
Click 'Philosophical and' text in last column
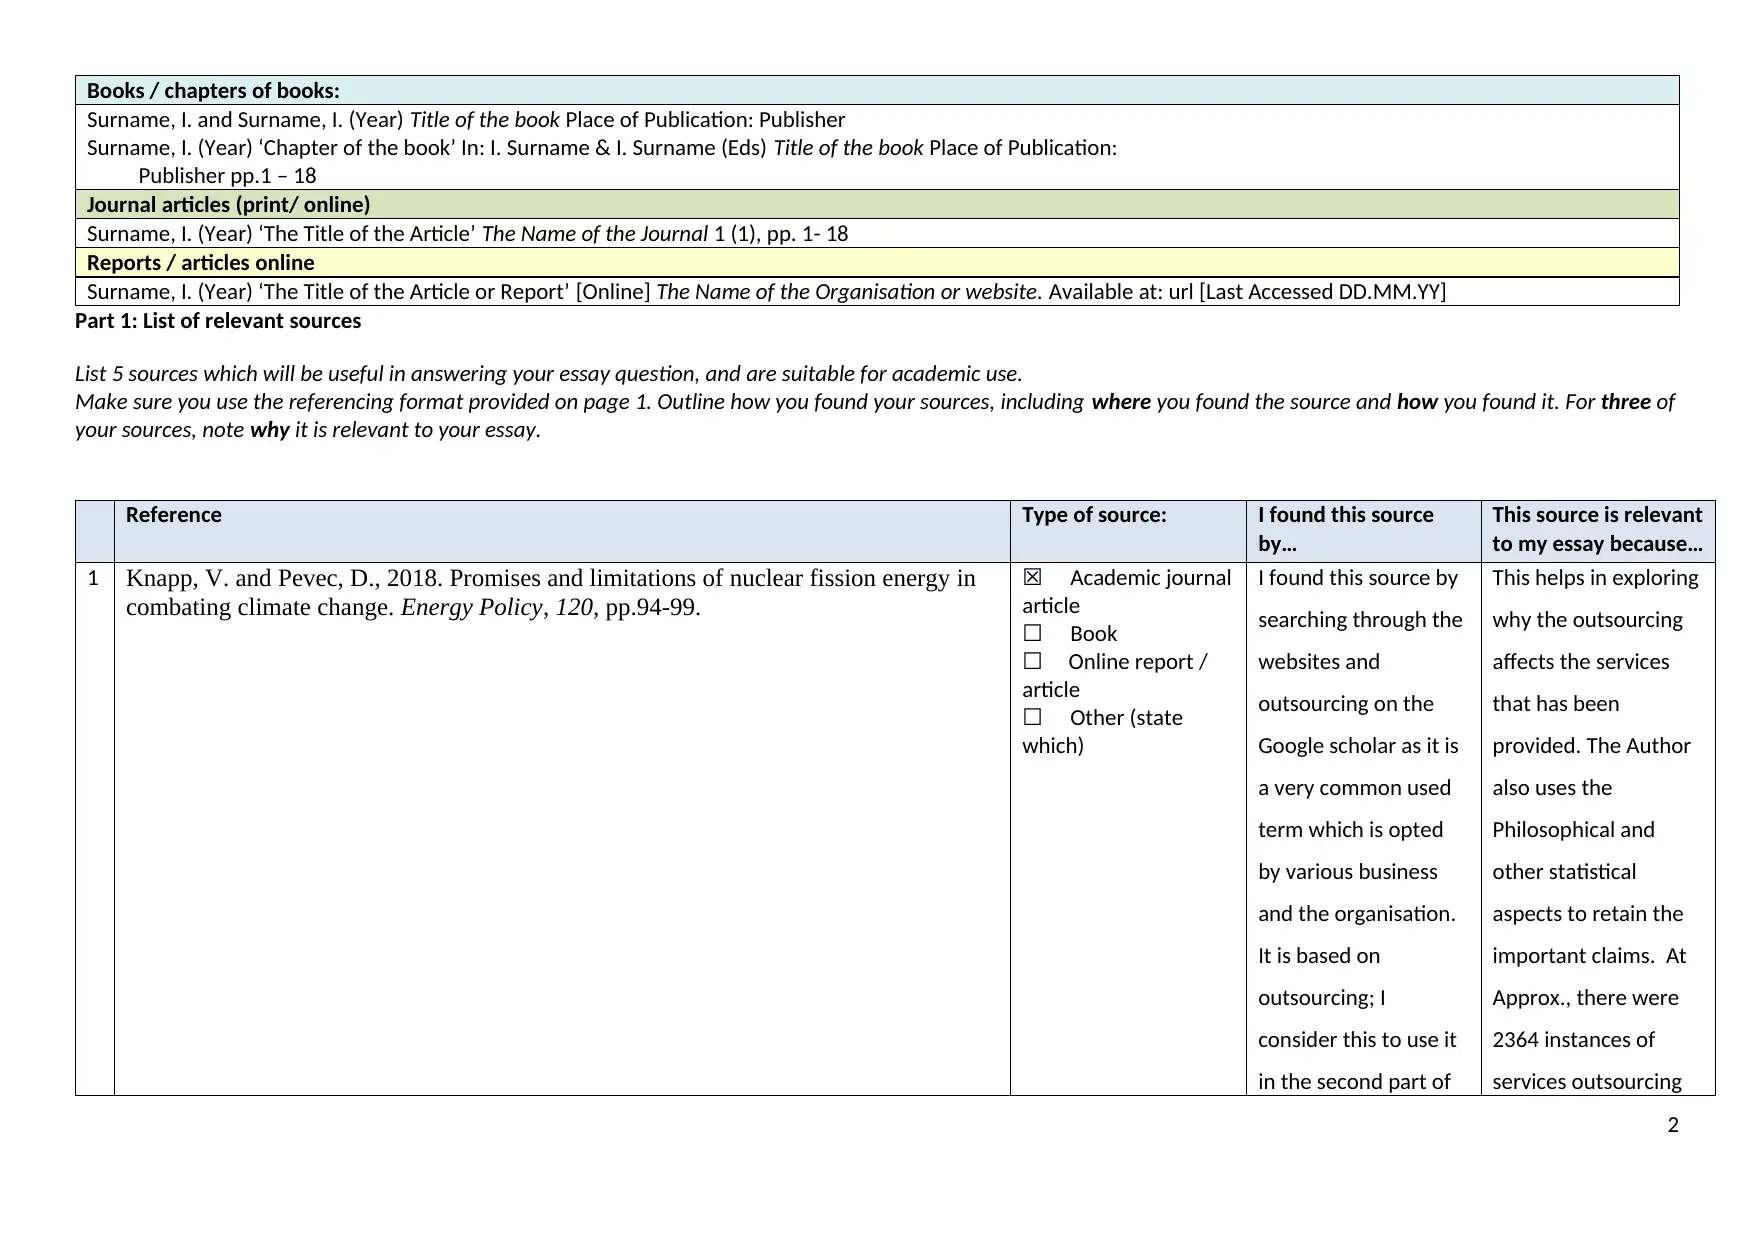pyautogui.click(x=1574, y=830)
